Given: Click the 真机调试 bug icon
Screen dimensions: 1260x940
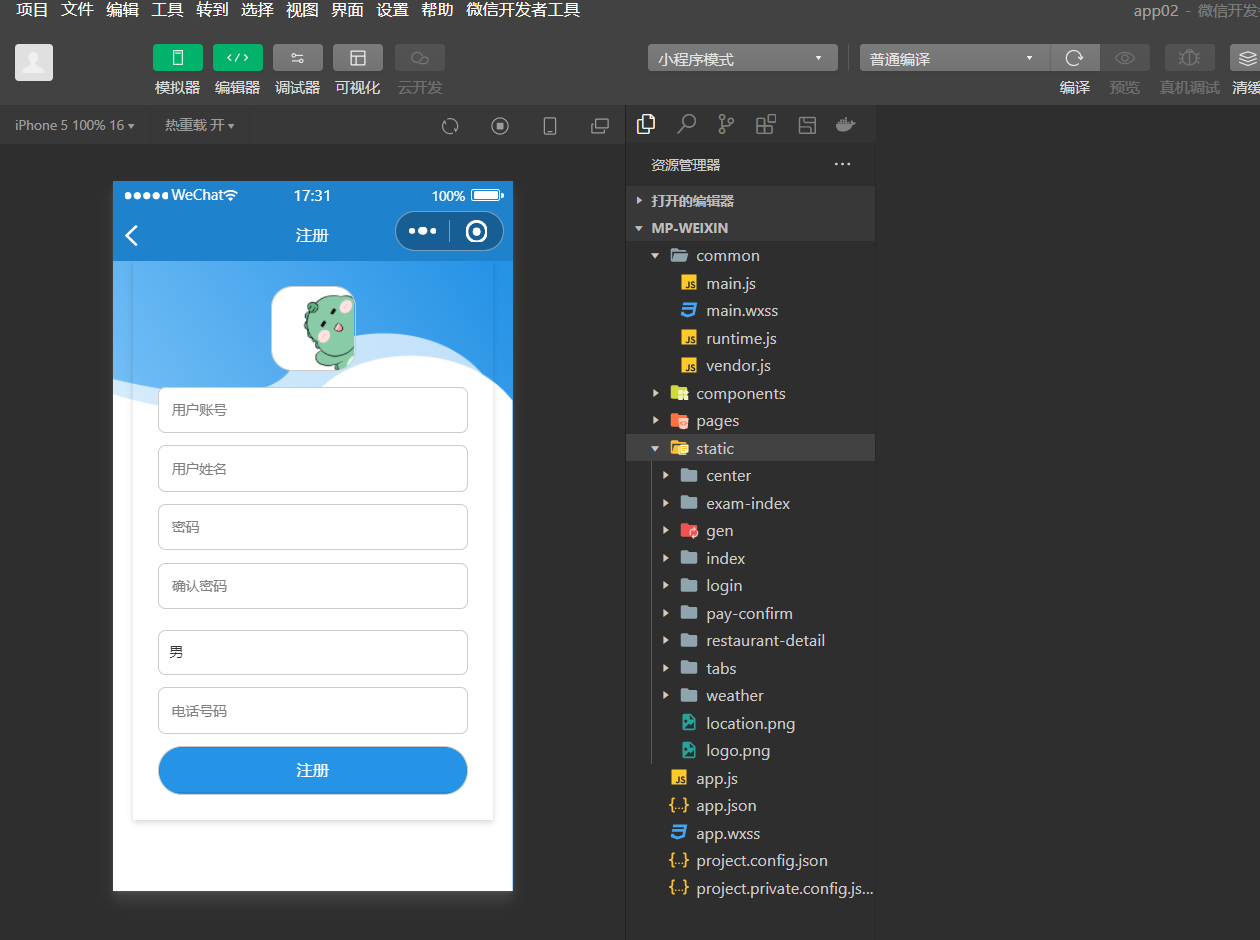Looking at the screenshot, I should pyautogui.click(x=1190, y=58).
